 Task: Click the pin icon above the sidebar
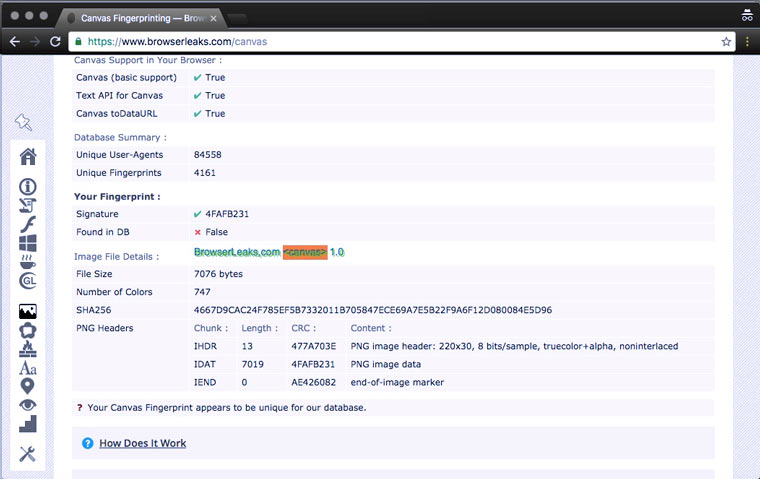24,122
